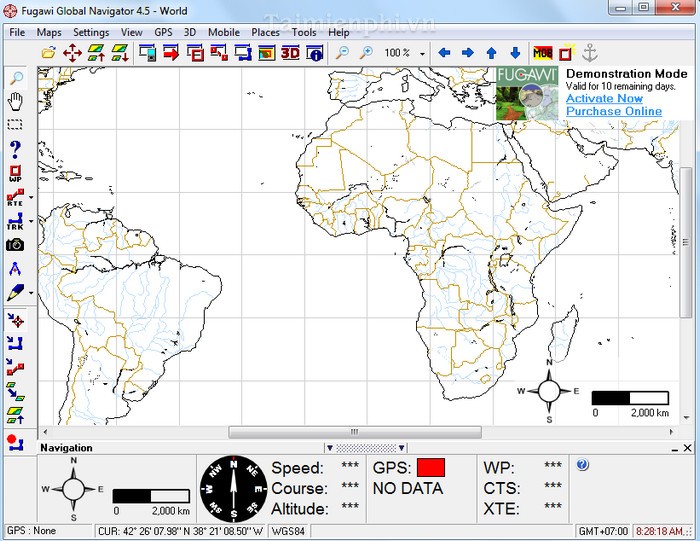Open the zoom percentage dropdown arrow
This screenshot has height=541, width=700.
(422, 54)
